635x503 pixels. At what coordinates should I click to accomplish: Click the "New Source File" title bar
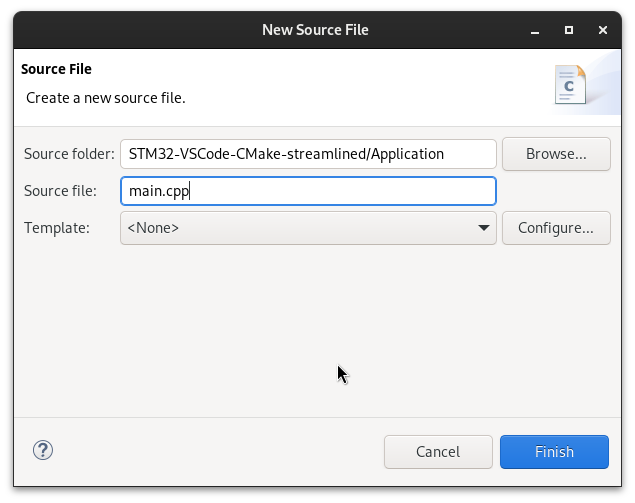(315, 30)
